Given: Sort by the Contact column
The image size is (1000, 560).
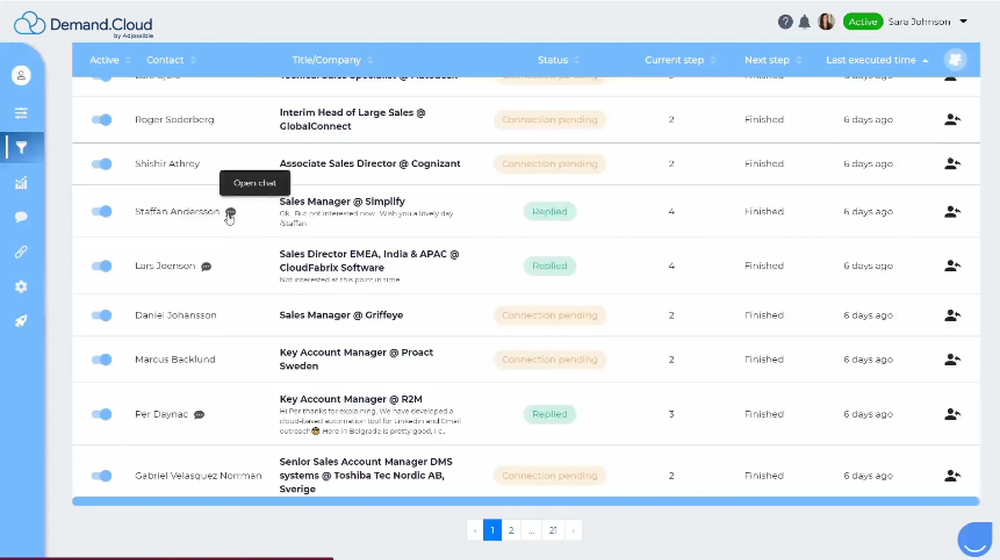Looking at the screenshot, I should [x=171, y=60].
